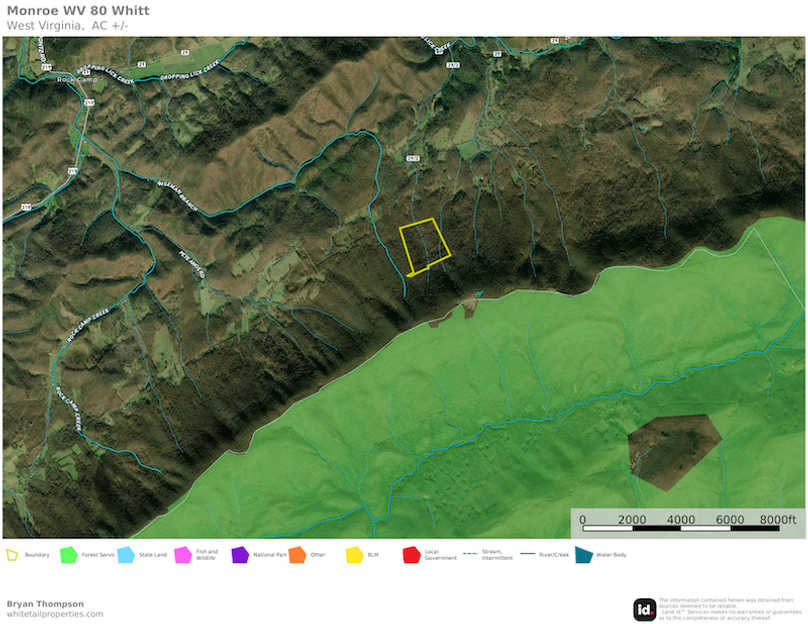The width and height of the screenshot is (808, 624).
Task: Click the yellow BLM legend icon
Action: click(x=354, y=554)
